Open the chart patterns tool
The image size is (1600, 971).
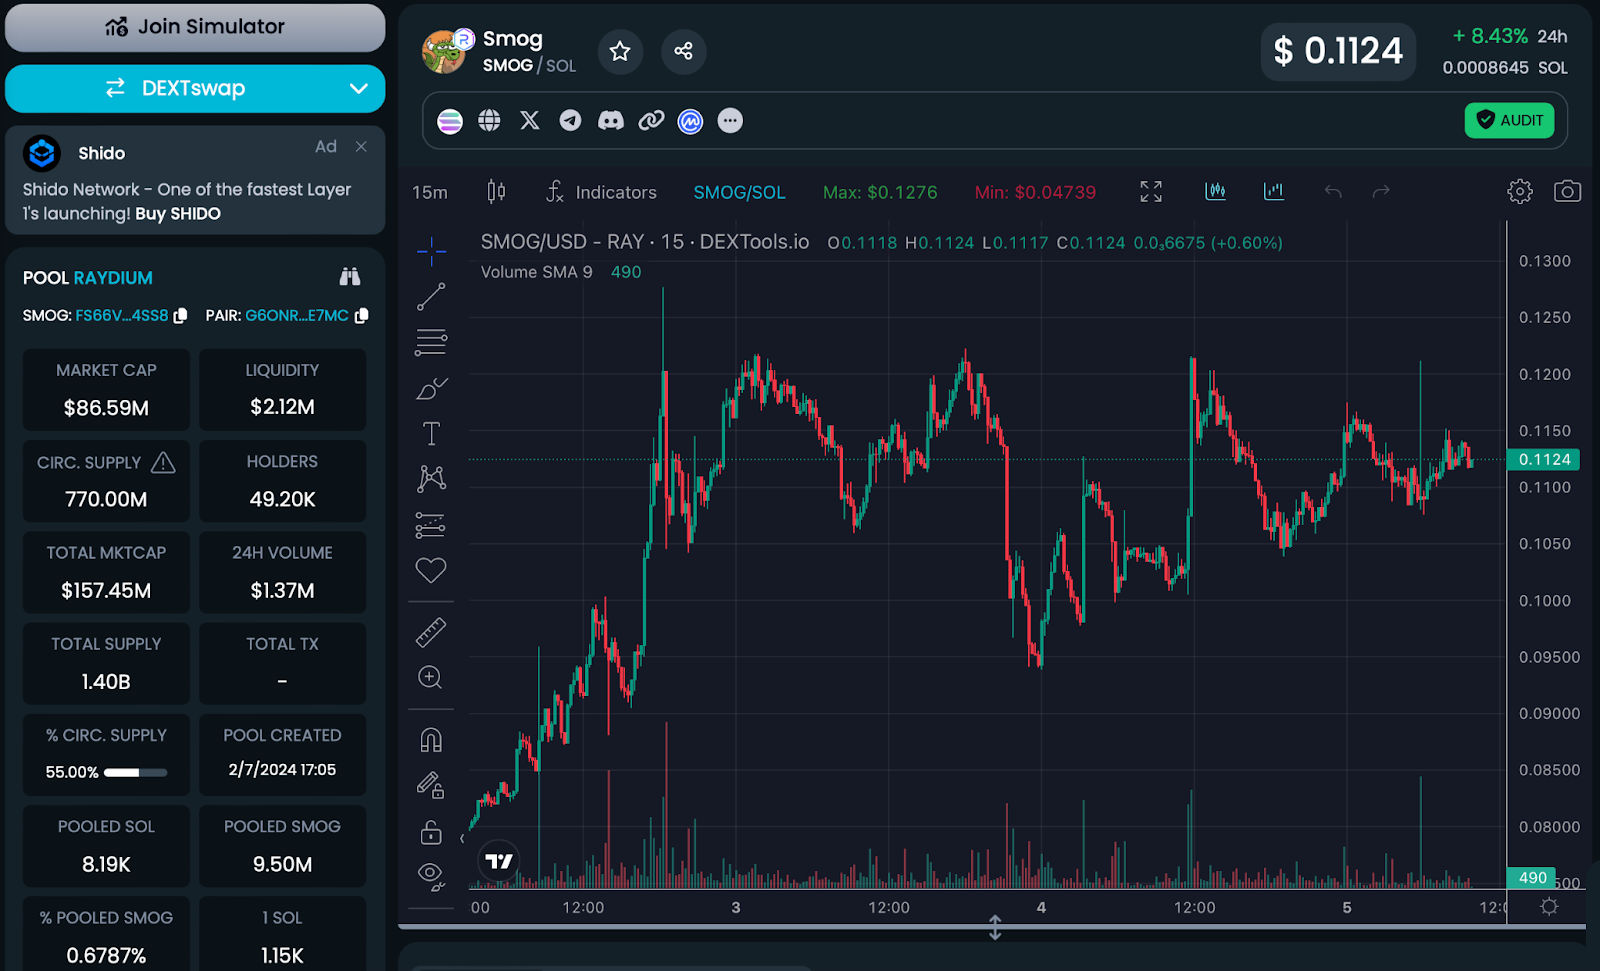coord(431,478)
